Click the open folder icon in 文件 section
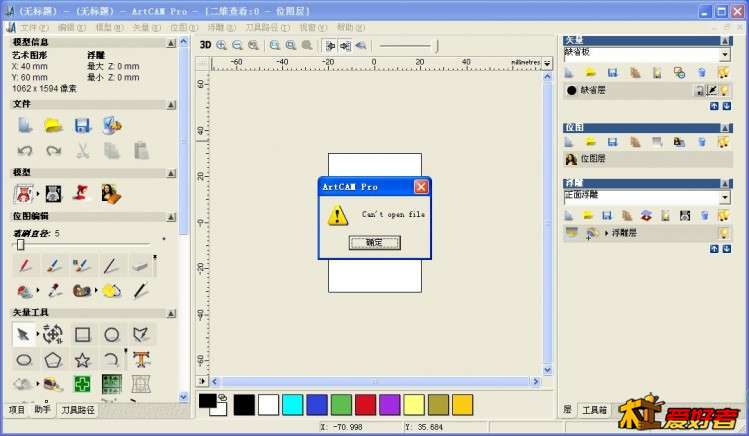The height and width of the screenshot is (436, 749). [x=54, y=126]
